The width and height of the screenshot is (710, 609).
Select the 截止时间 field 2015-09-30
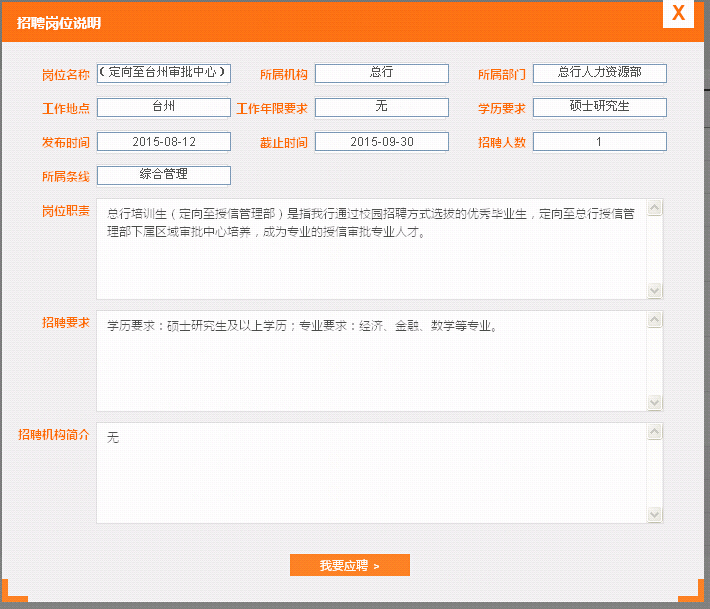[381, 142]
